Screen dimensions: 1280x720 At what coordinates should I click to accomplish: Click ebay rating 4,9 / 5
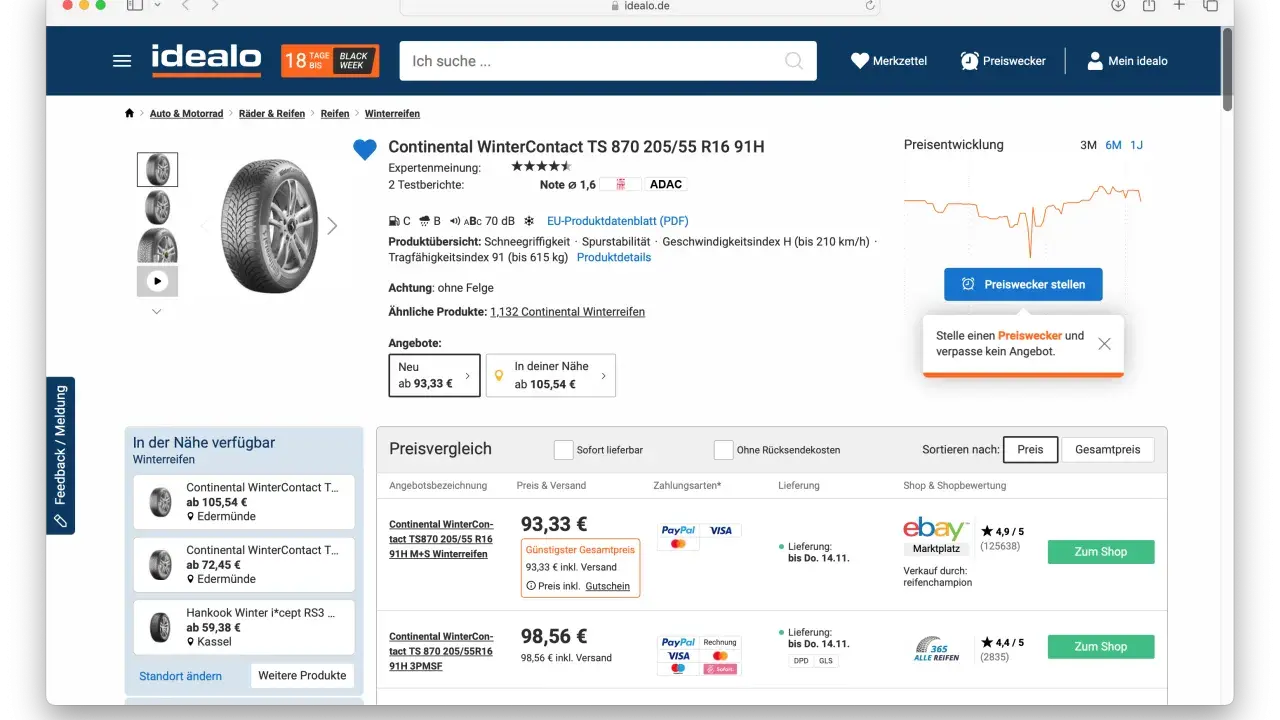tap(1002, 532)
